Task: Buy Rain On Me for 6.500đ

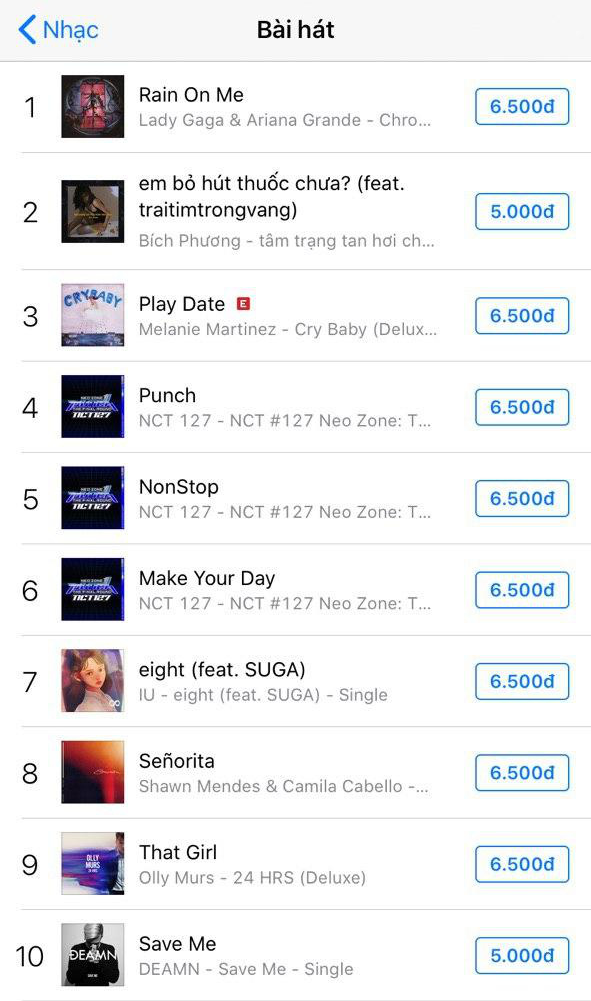Action: (x=522, y=107)
